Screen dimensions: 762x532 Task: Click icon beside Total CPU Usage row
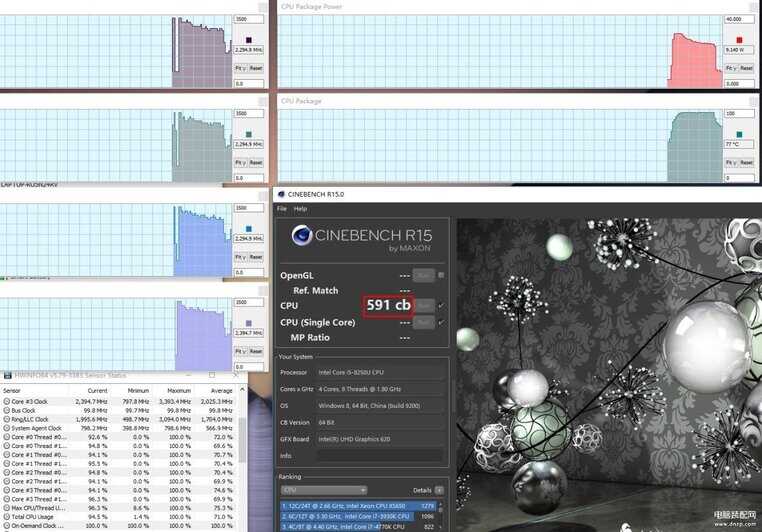(x=6, y=517)
